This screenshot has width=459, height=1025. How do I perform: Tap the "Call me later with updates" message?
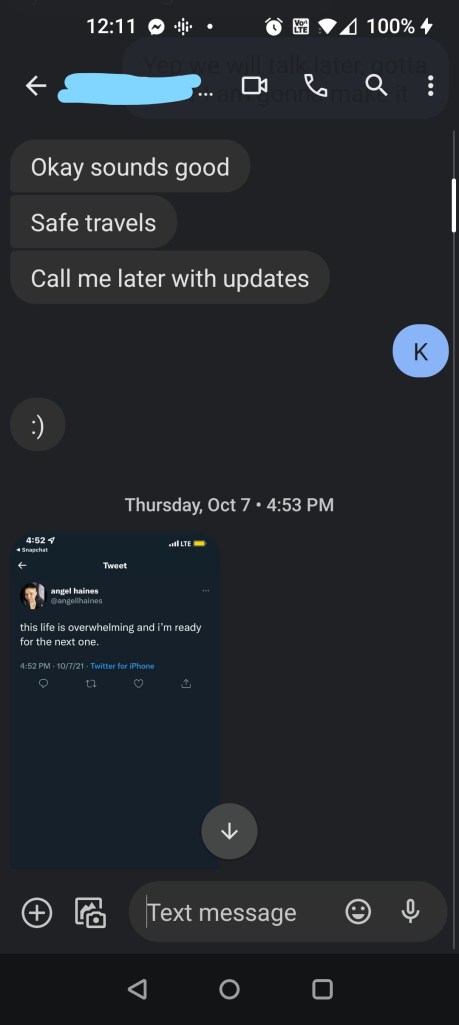pyautogui.click(x=170, y=278)
